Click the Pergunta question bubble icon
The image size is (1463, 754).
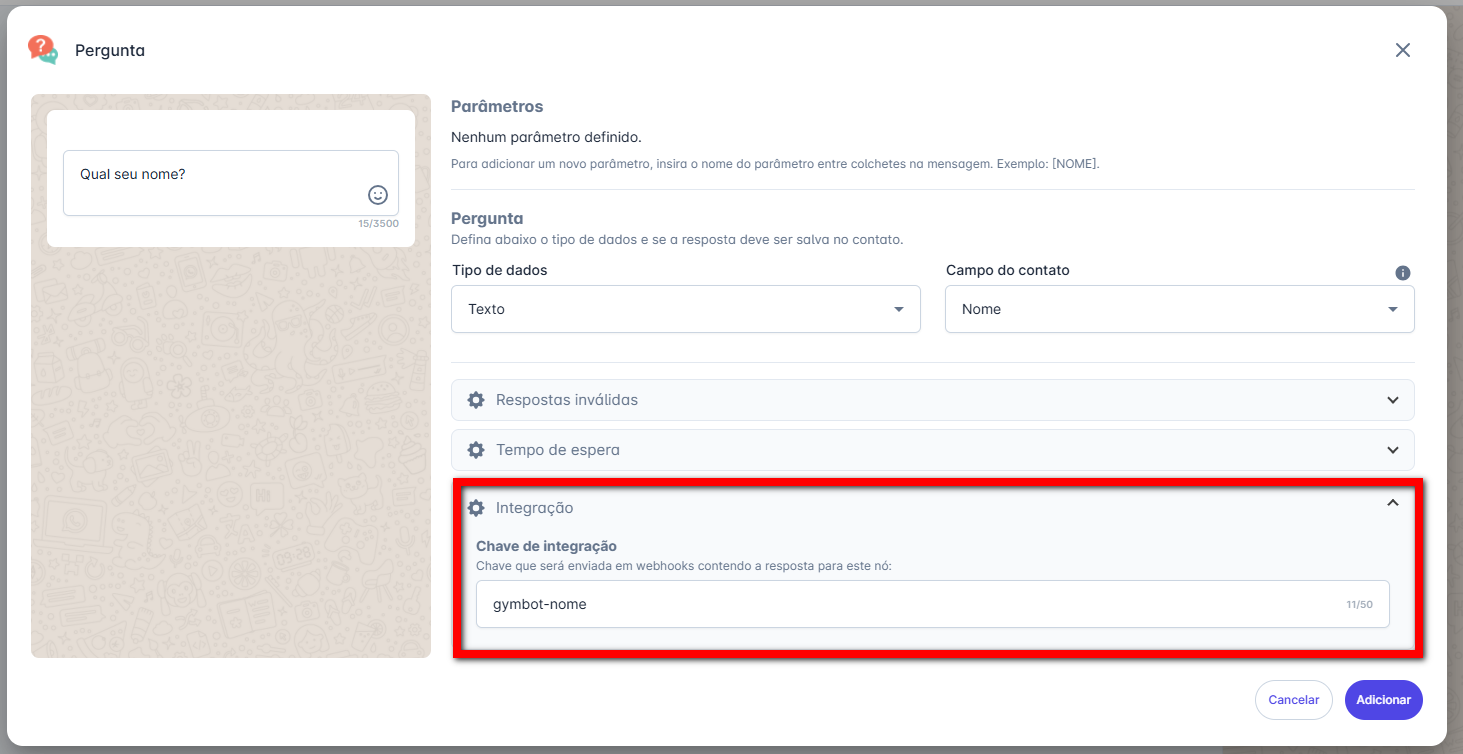pyautogui.click(x=43, y=50)
